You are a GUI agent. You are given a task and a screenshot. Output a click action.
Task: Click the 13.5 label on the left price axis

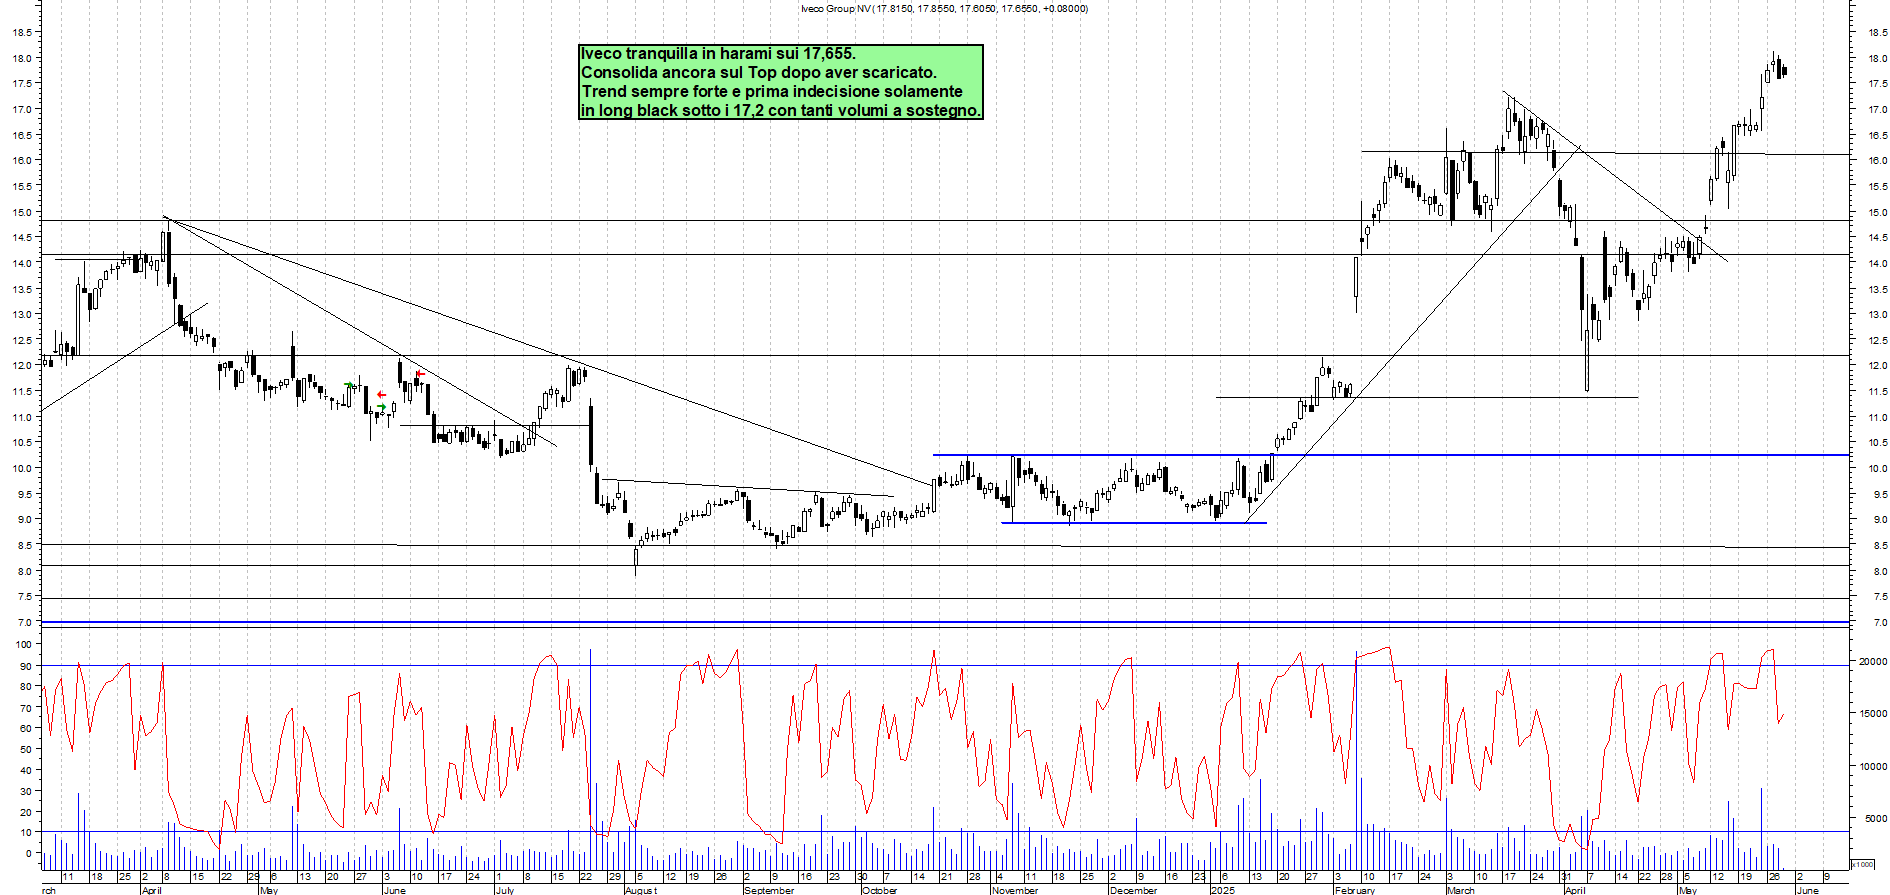22,289
